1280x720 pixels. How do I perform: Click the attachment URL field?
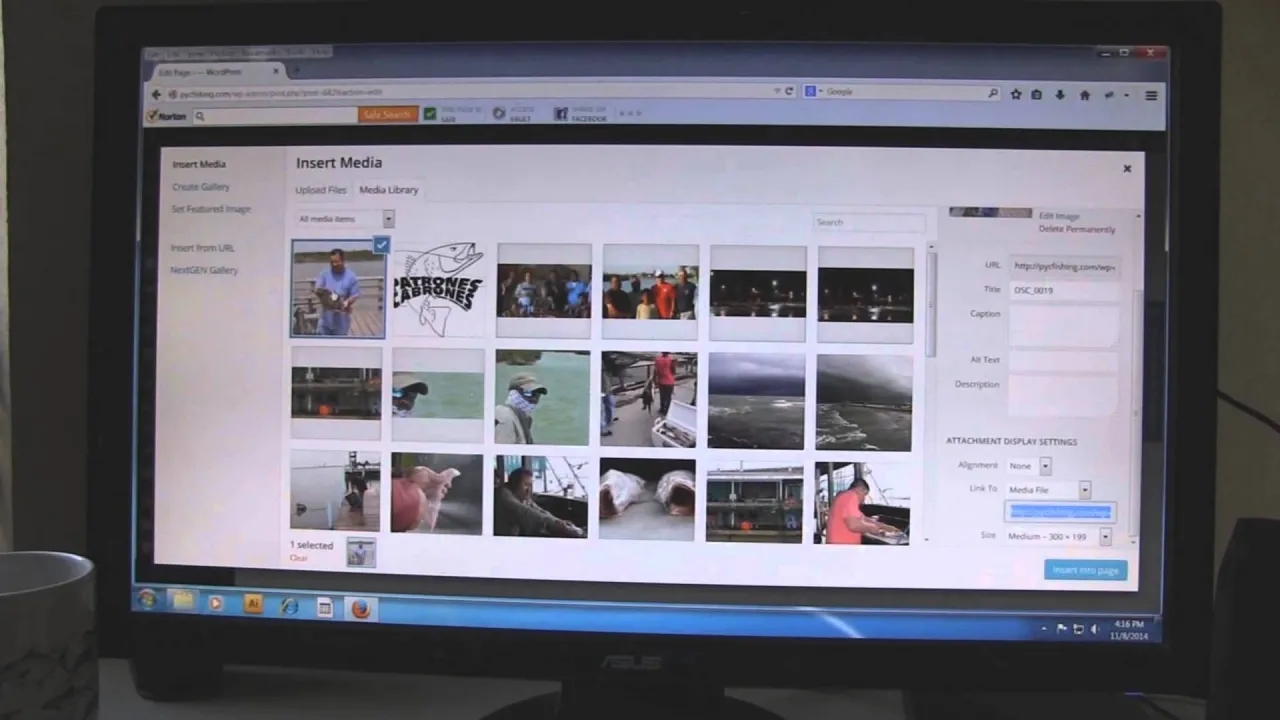point(1064,266)
